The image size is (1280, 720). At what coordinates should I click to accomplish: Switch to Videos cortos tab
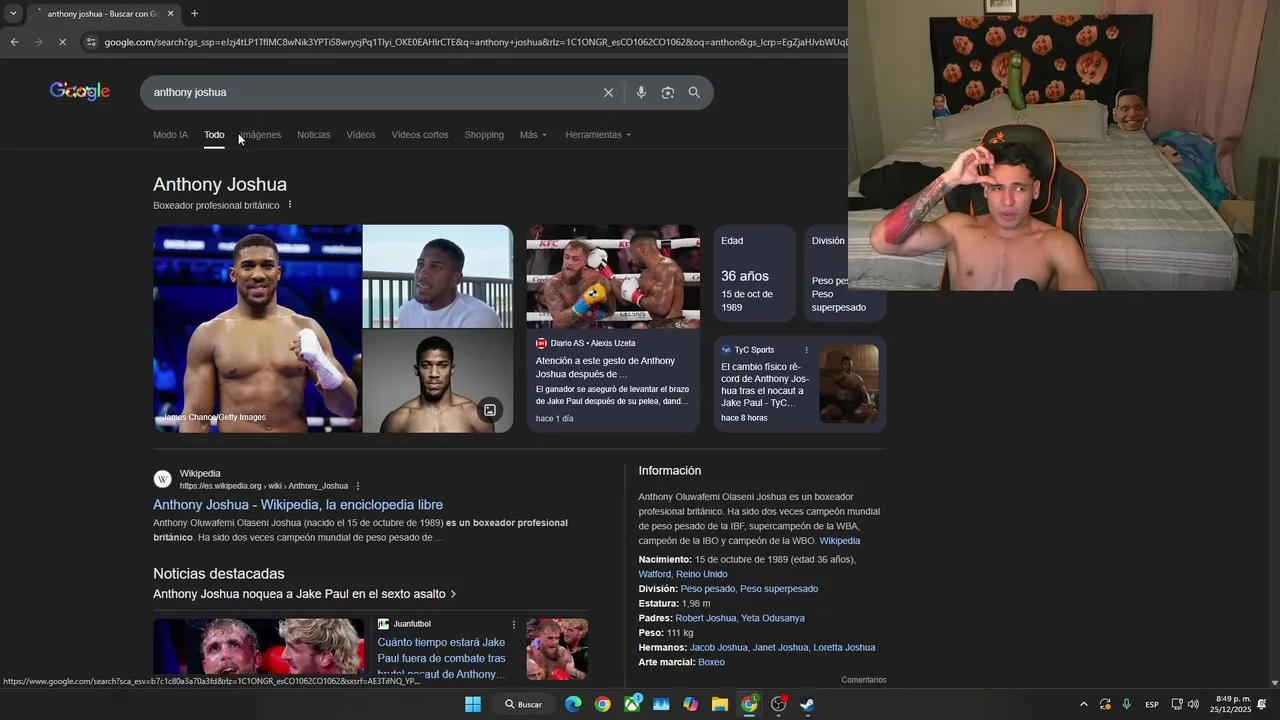coord(420,135)
